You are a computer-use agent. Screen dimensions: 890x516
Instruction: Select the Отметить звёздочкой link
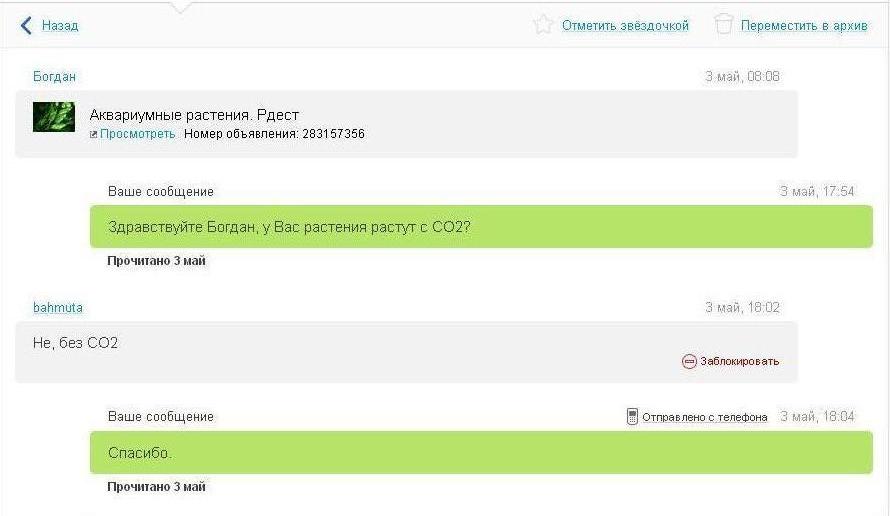coord(625,26)
